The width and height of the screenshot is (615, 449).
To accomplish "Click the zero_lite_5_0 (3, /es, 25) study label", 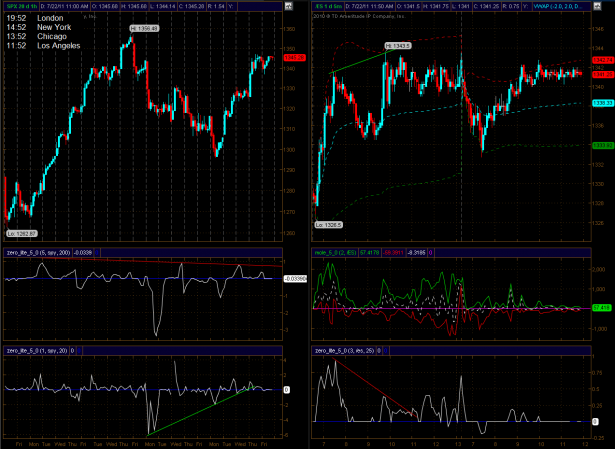I will click(x=344, y=351).
